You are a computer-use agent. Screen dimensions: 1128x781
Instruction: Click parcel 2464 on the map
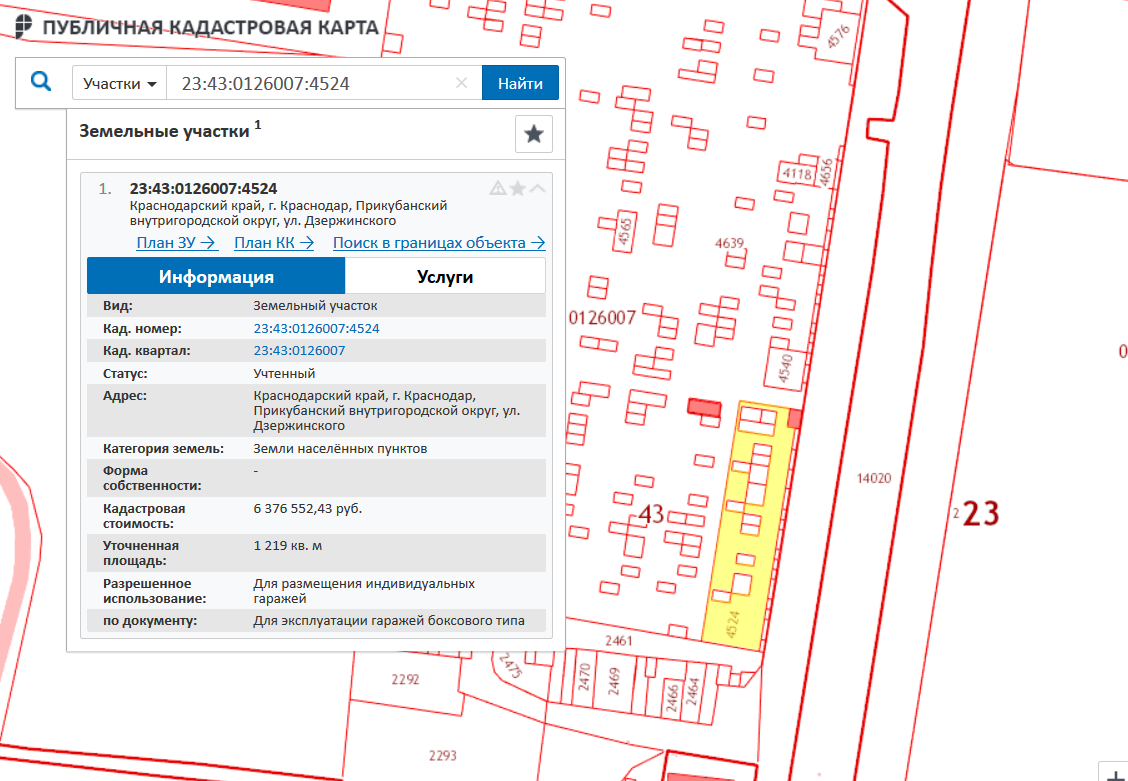tap(693, 692)
